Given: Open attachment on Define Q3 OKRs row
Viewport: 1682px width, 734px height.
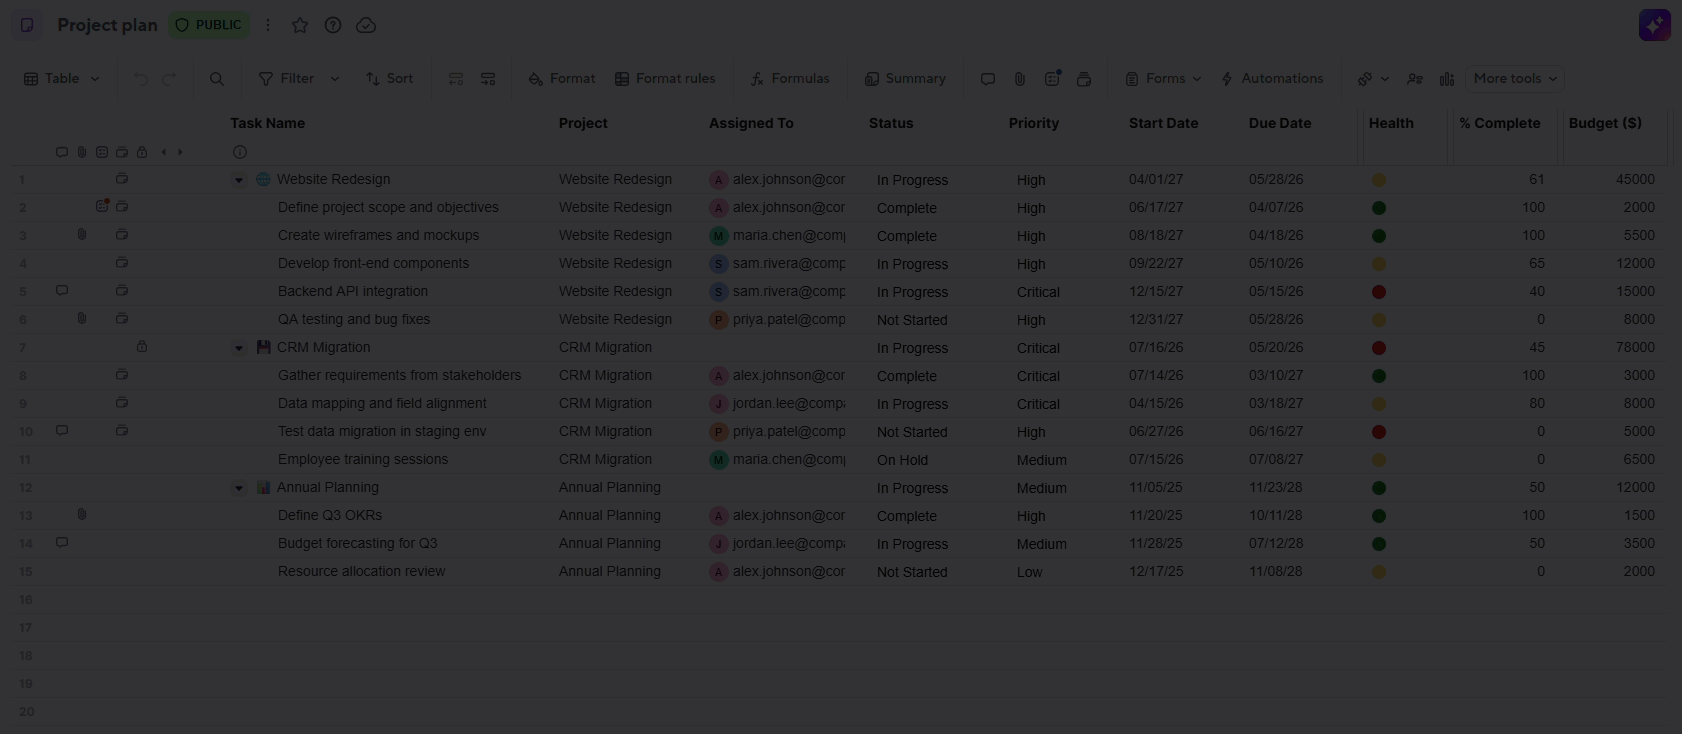Looking at the screenshot, I should [x=82, y=514].
